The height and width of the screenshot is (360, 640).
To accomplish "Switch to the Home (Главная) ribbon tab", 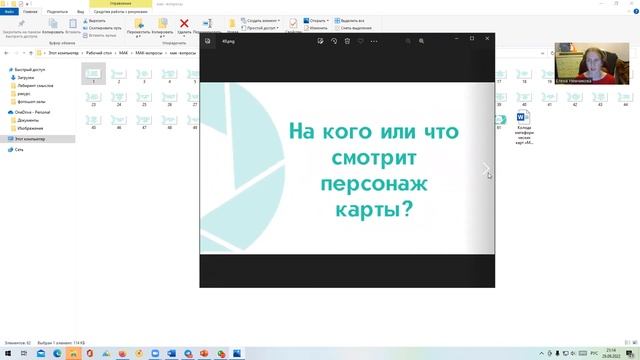I will pyautogui.click(x=30, y=12).
